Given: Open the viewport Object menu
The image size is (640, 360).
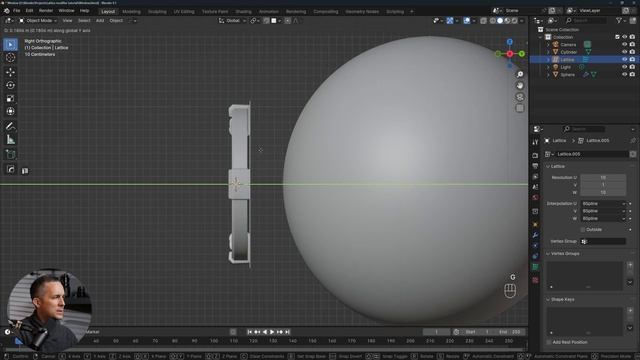Looking at the screenshot, I should click(x=116, y=20).
